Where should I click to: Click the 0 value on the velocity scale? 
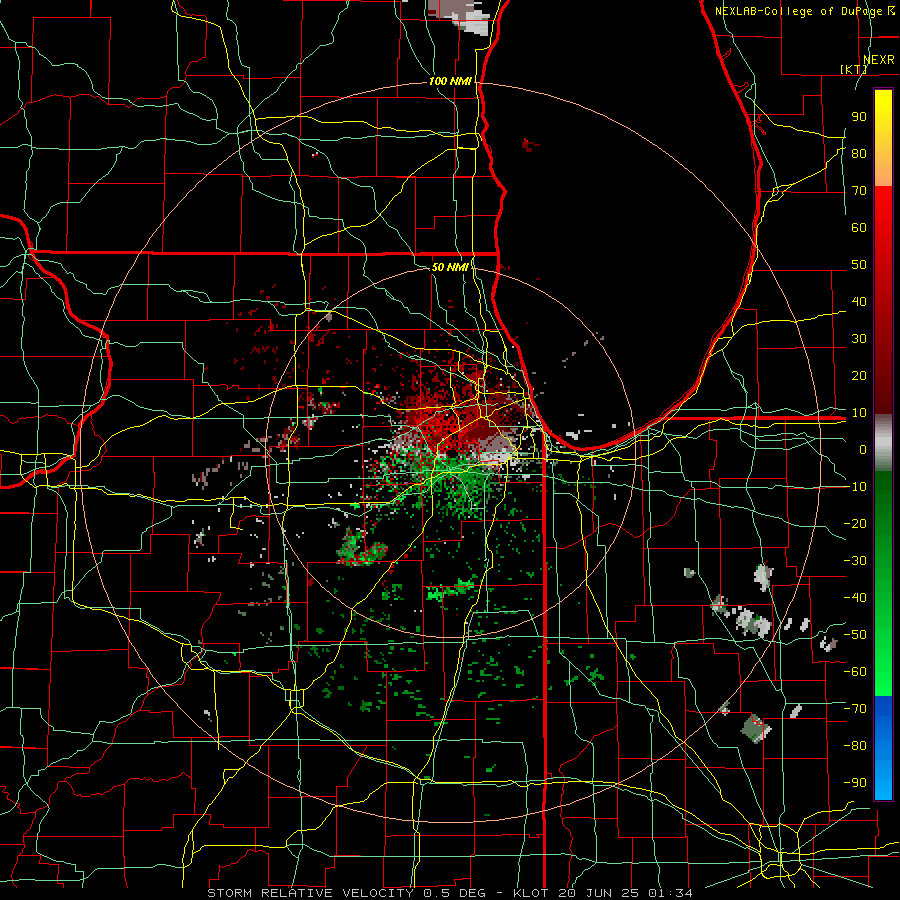pyautogui.click(x=863, y=450)
